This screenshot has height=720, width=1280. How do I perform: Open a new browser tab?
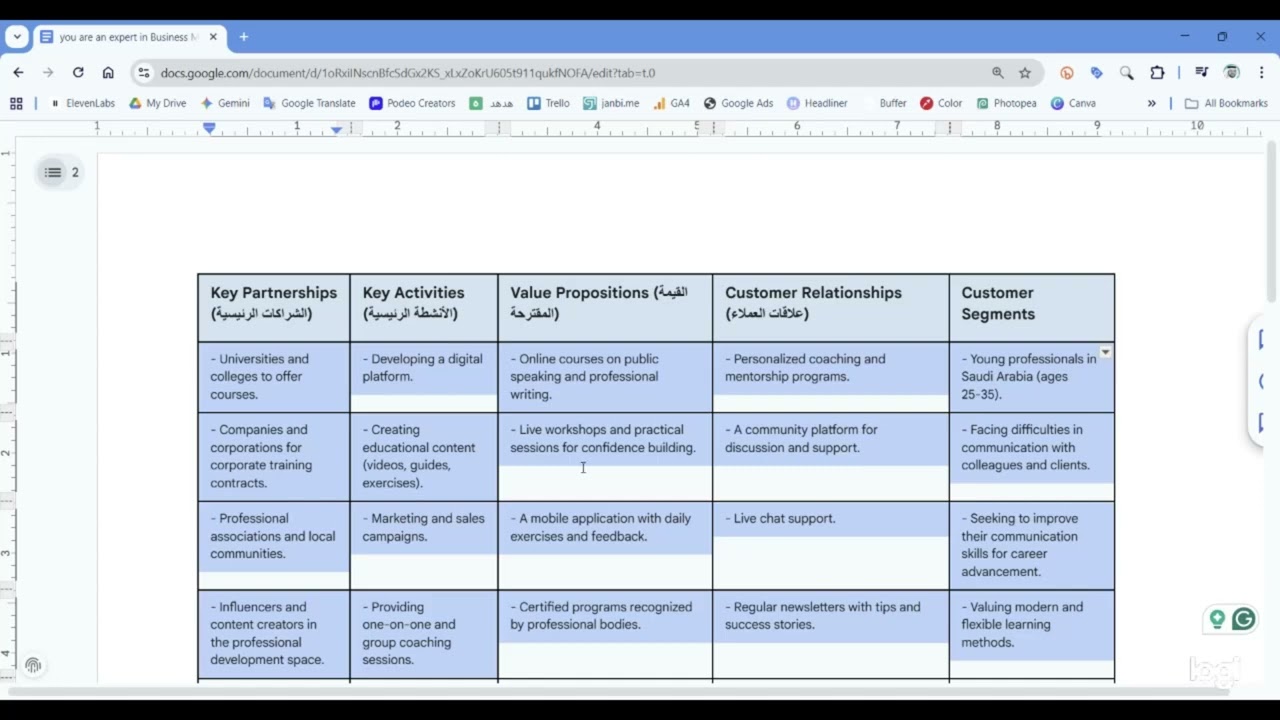pos(243,37)
